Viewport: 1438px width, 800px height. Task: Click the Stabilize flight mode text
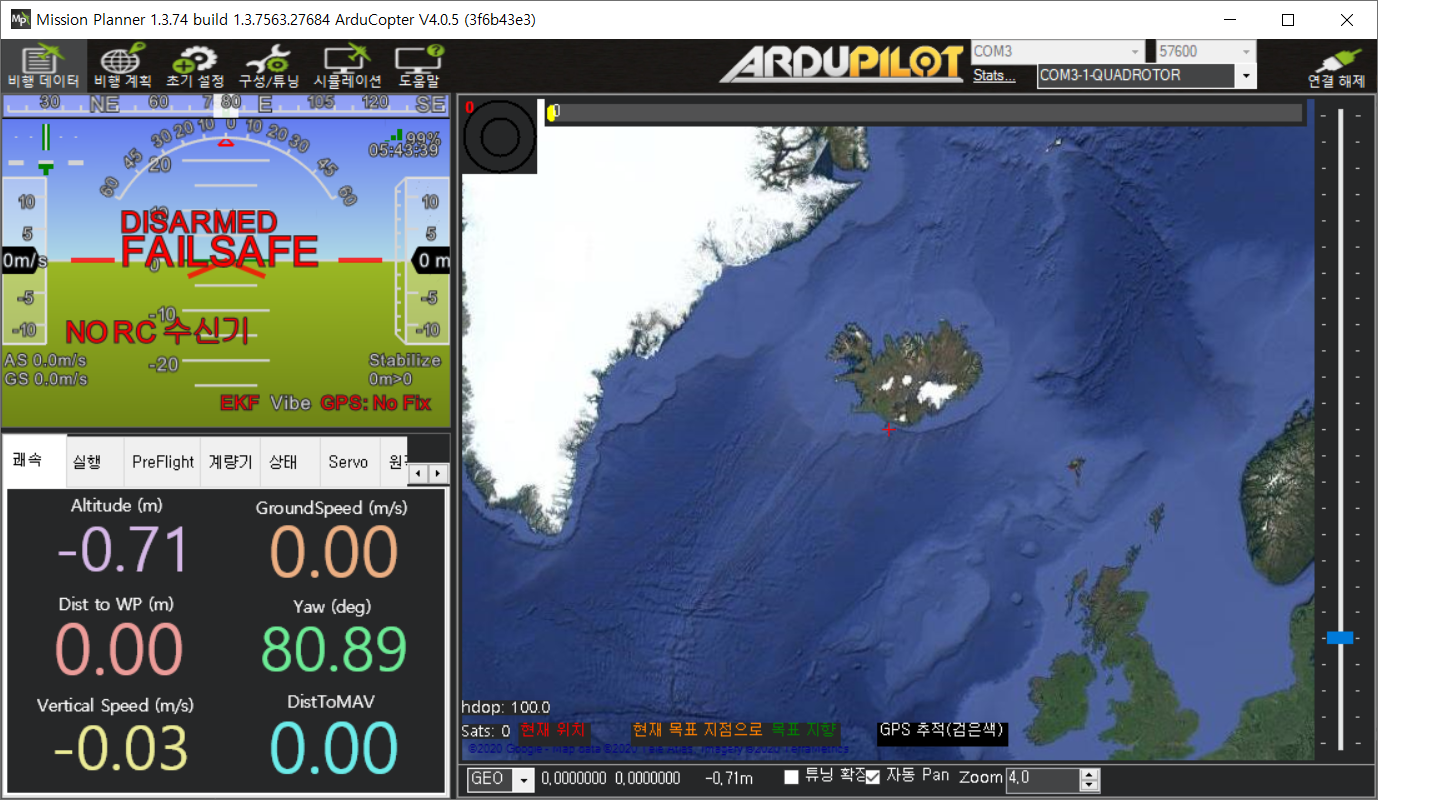click(x=405, y=360)
